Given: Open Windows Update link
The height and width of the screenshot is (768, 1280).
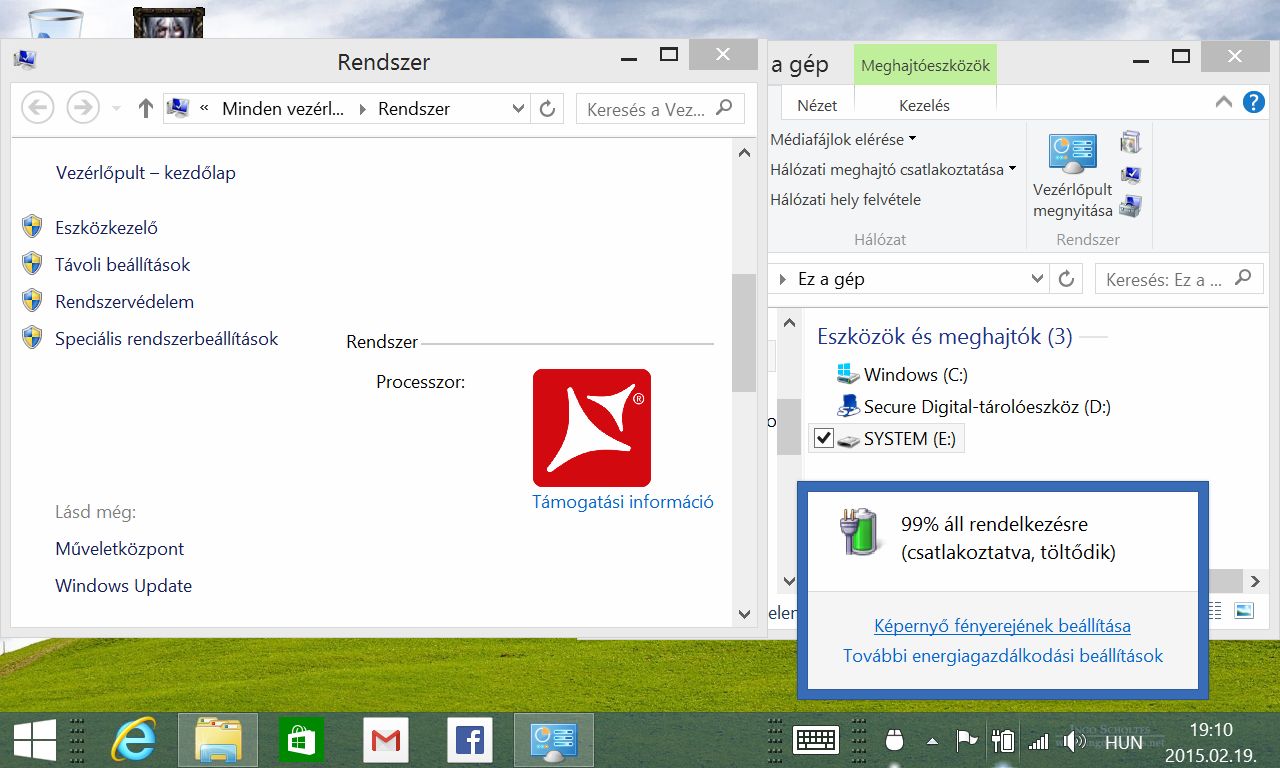Looking at the screenshot, I should 124,586.
